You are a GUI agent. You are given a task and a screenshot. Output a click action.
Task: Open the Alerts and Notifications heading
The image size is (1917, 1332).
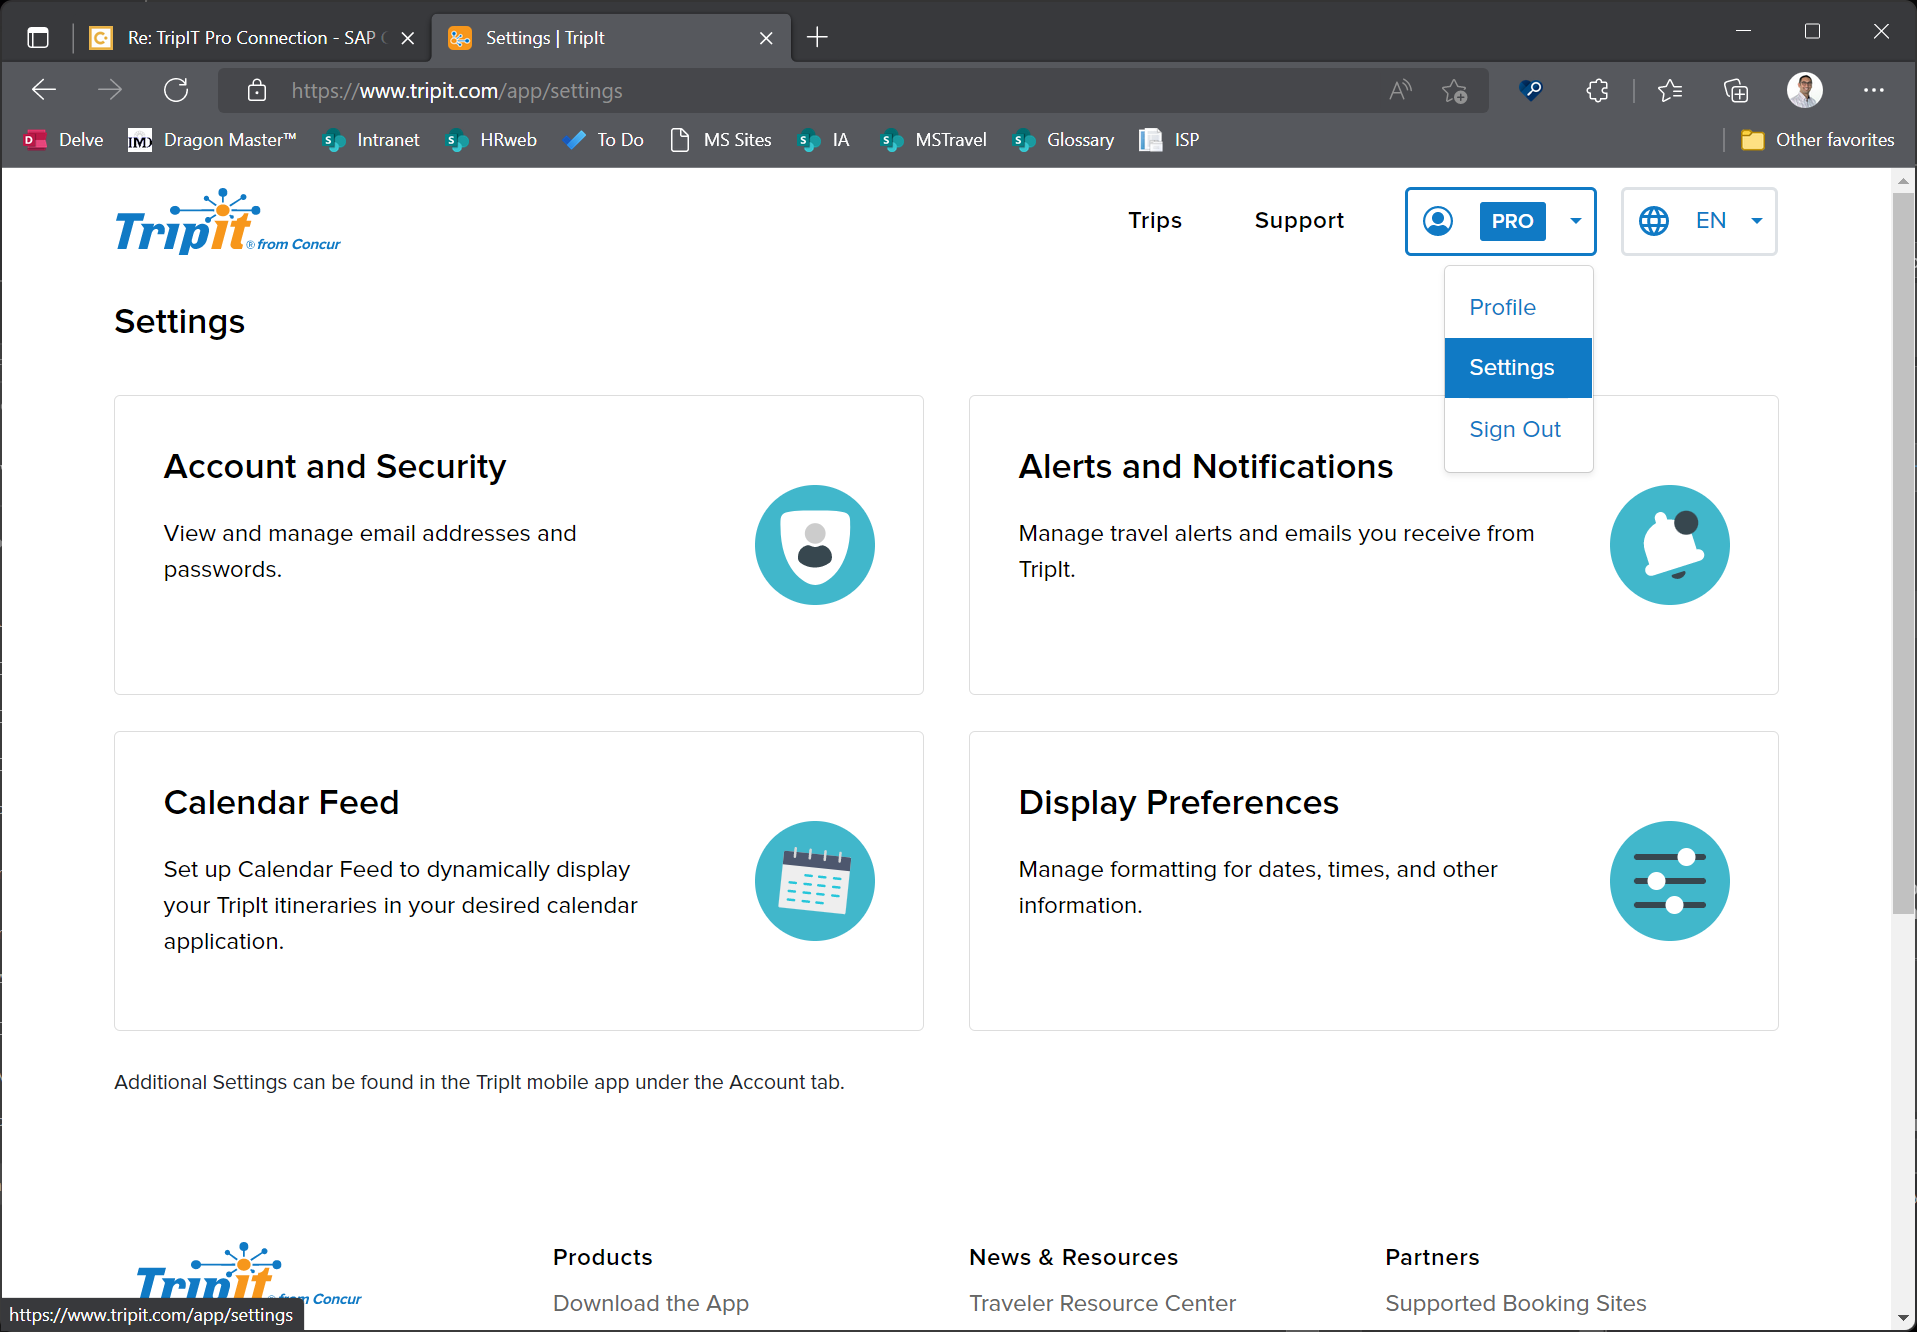coord(1205,466)
